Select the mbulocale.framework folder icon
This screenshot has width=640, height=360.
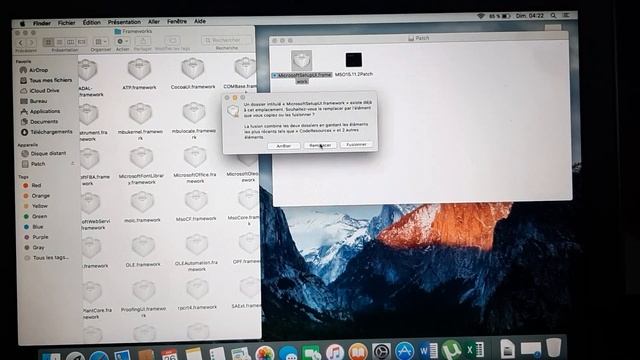point(194,113)
